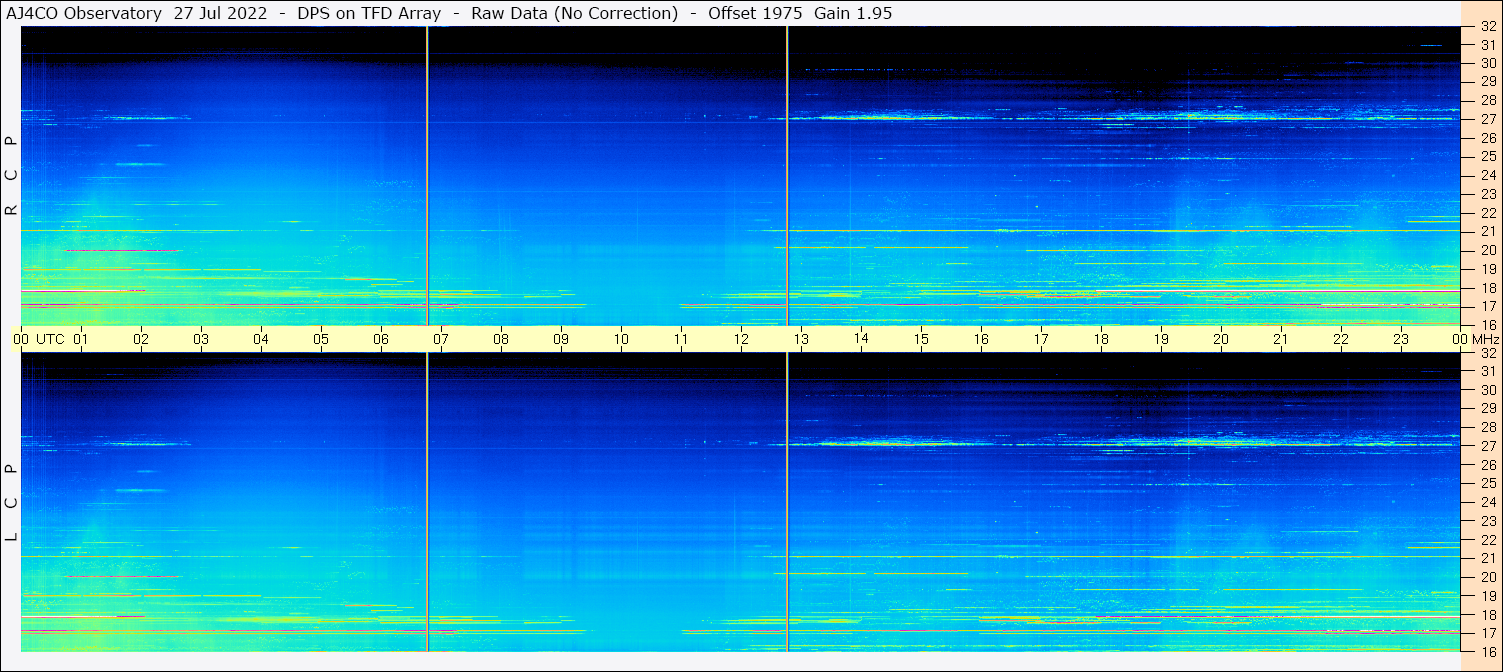This screenshot has width=1503, height=672.
Task: Click the "19" hour tick on the time axis
Action: [x=1161, y=339]
